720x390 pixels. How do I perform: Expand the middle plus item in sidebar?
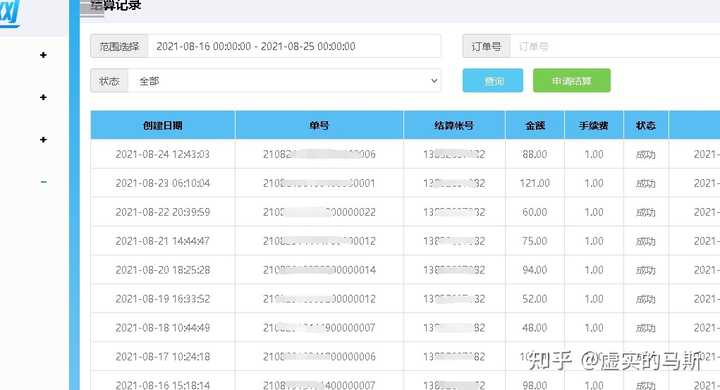44,97
